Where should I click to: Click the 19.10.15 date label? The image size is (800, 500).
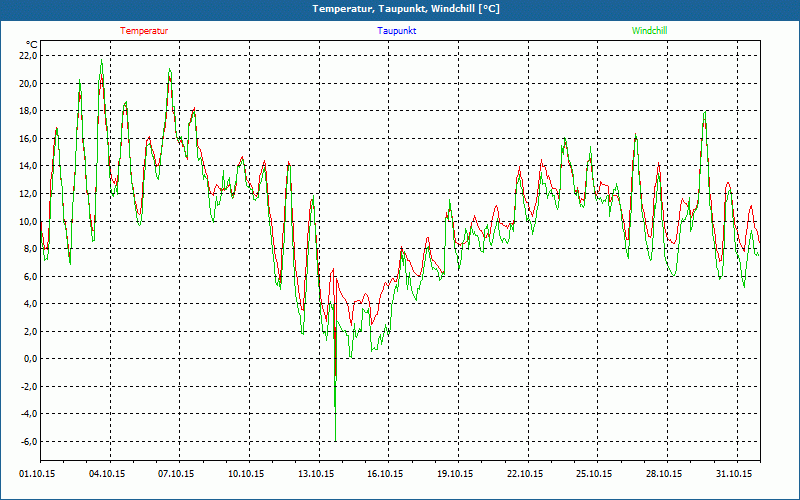pos(456,474)
